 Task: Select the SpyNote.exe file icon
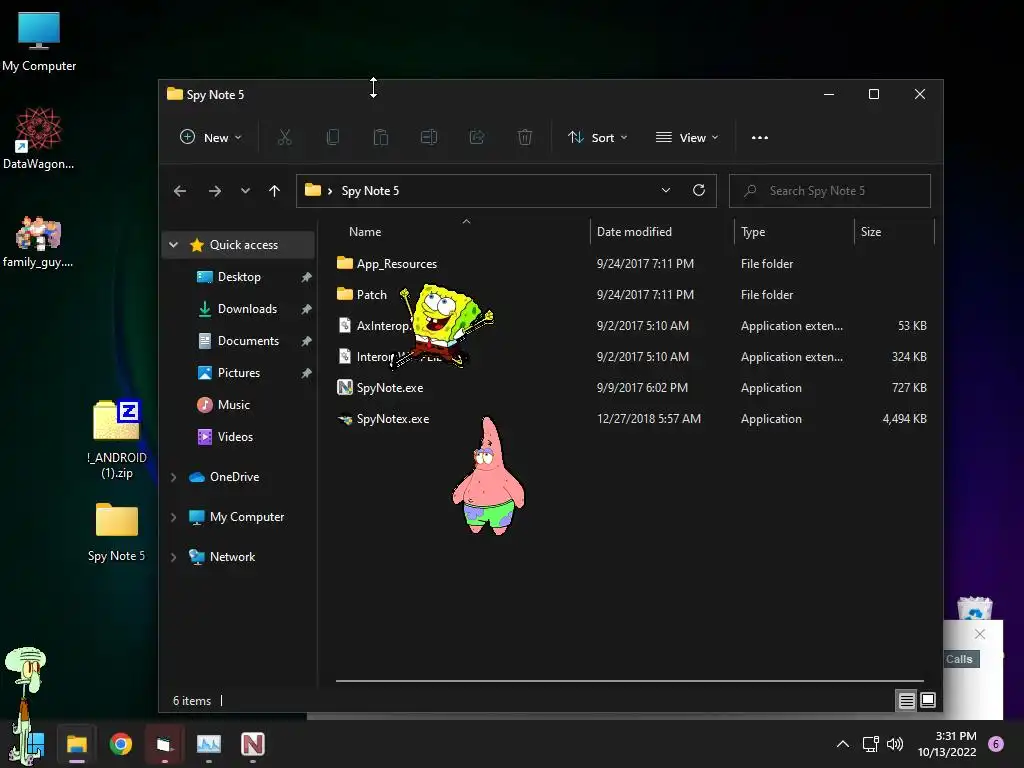tap(345, 387)
